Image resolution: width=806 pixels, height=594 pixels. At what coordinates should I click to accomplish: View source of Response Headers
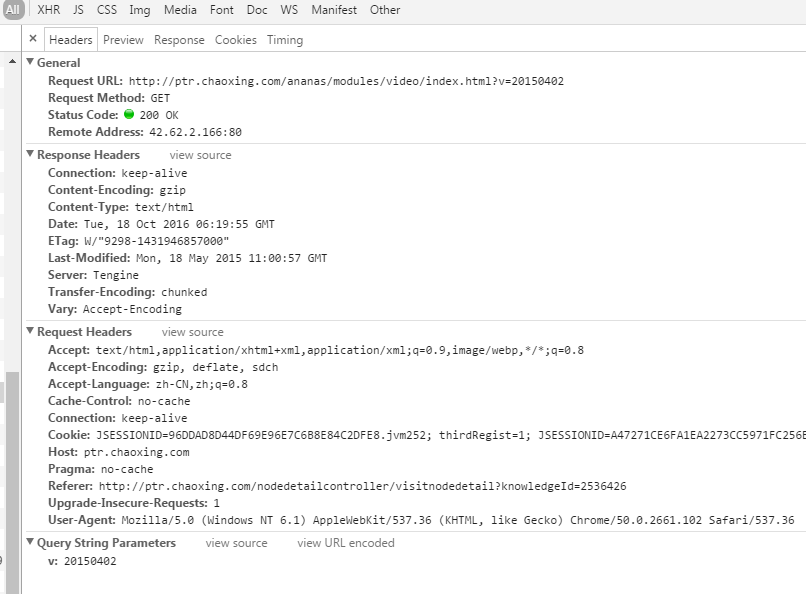[x=200, y=155]
